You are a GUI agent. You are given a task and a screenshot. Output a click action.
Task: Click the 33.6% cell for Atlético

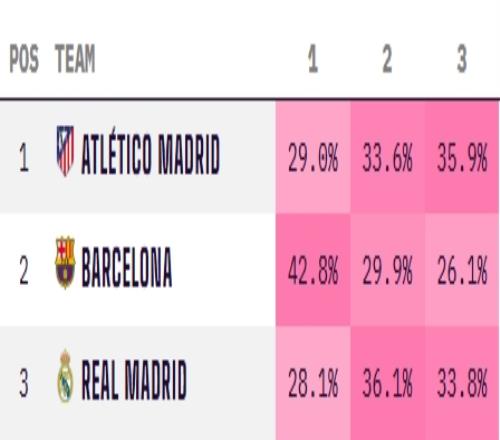[x=388, y=157]
